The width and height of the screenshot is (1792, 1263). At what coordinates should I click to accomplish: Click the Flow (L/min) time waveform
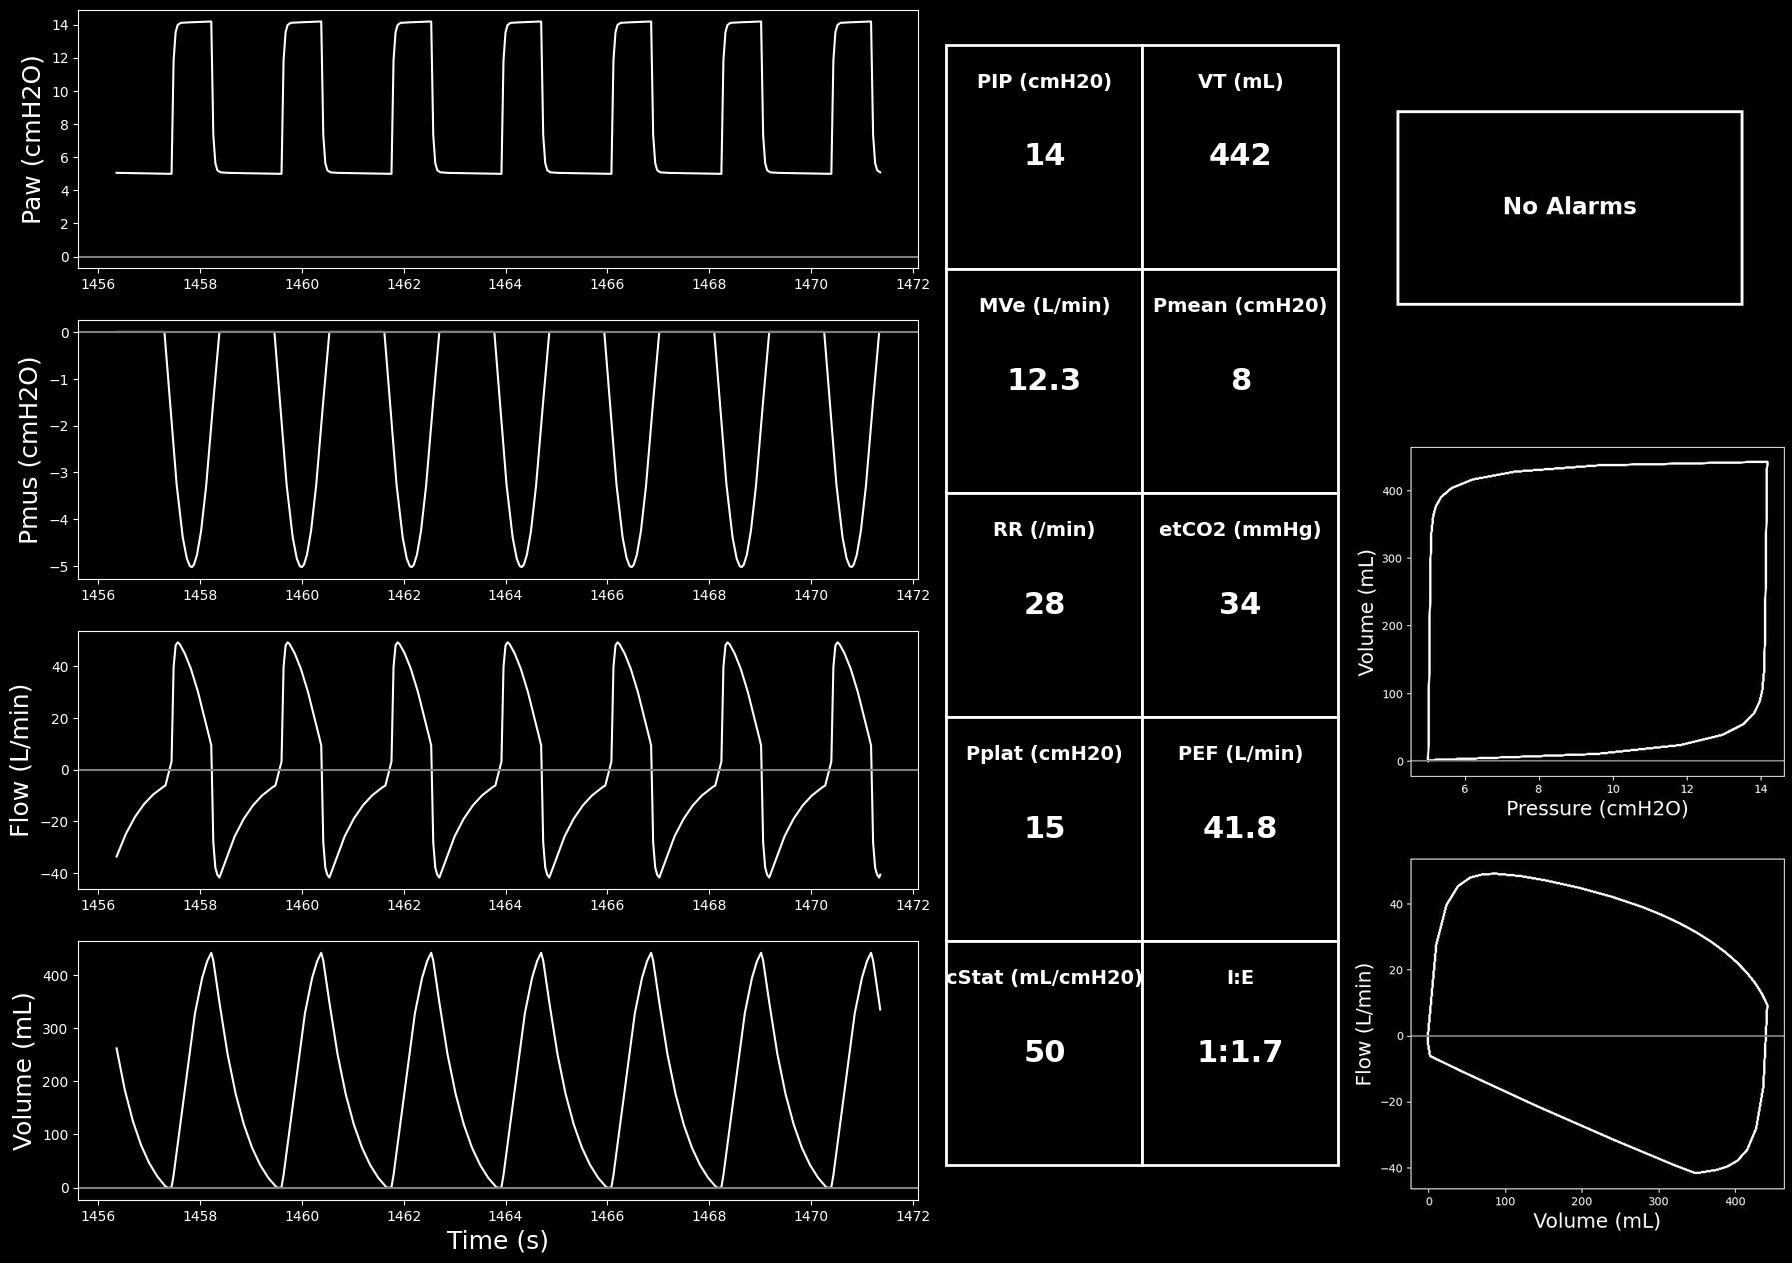tap(498, 759)
